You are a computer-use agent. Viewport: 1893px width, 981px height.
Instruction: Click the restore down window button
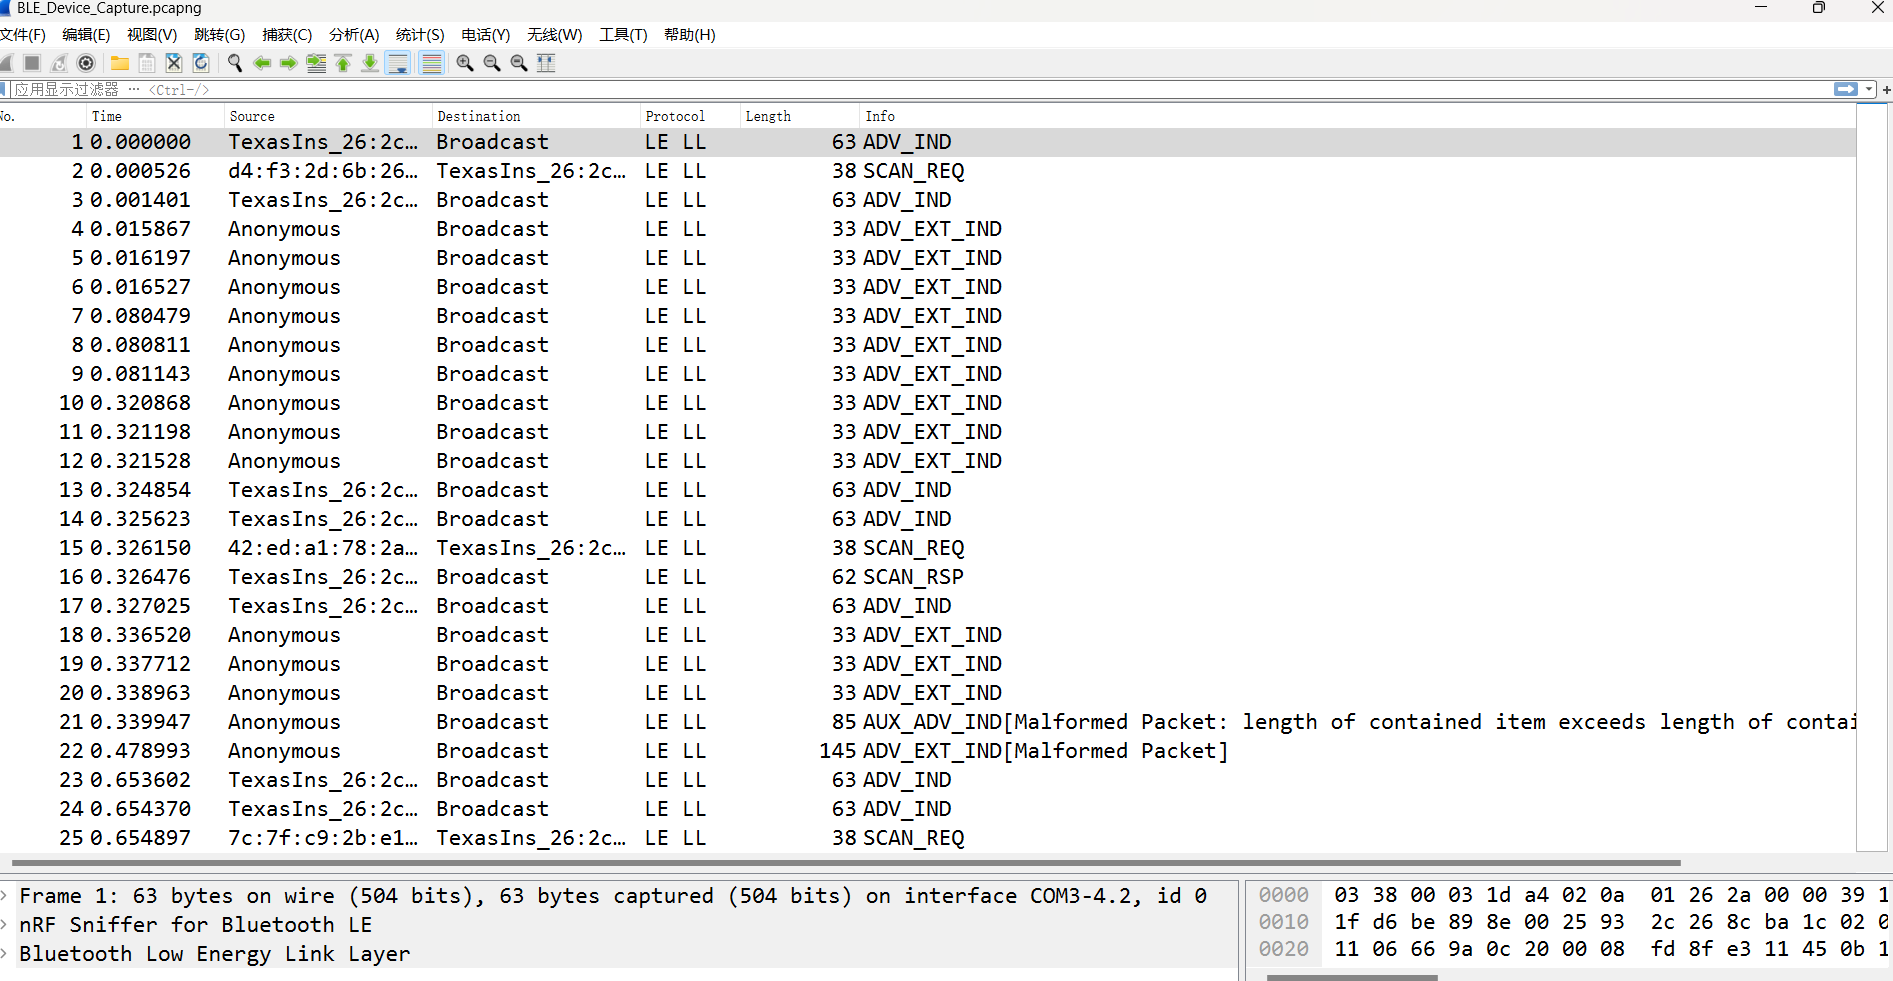click(x=1818, y=8)
